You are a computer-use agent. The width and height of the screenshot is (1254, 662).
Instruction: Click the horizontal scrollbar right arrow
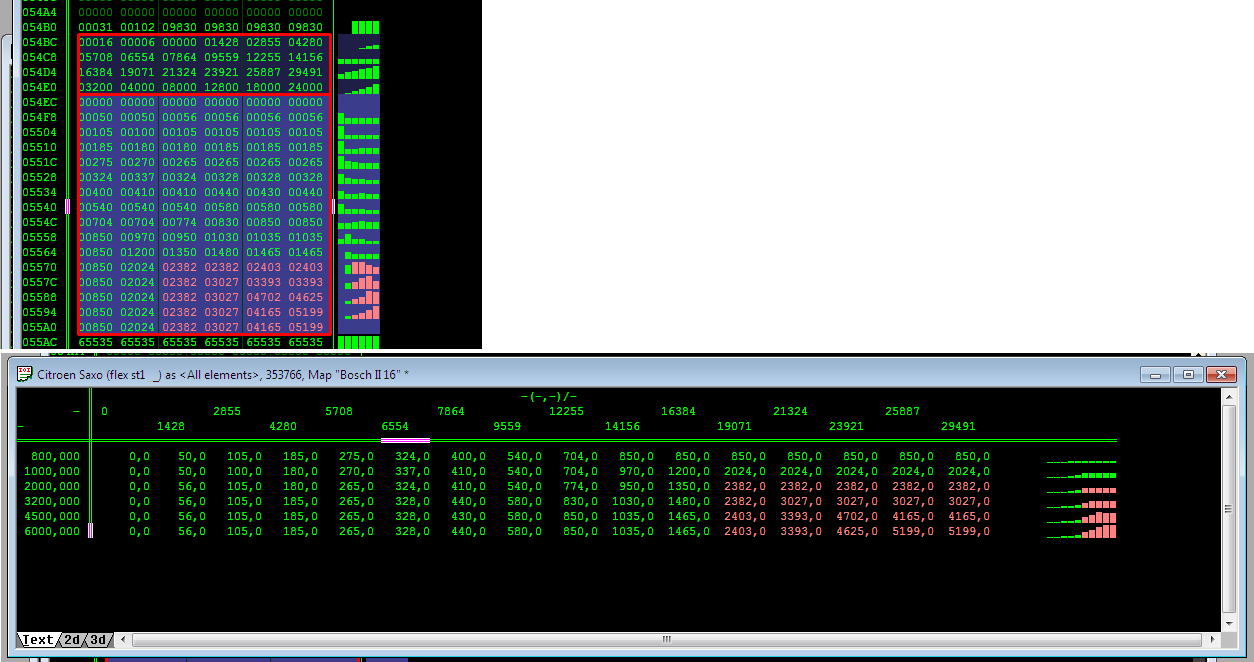(x=1211, y=640)
